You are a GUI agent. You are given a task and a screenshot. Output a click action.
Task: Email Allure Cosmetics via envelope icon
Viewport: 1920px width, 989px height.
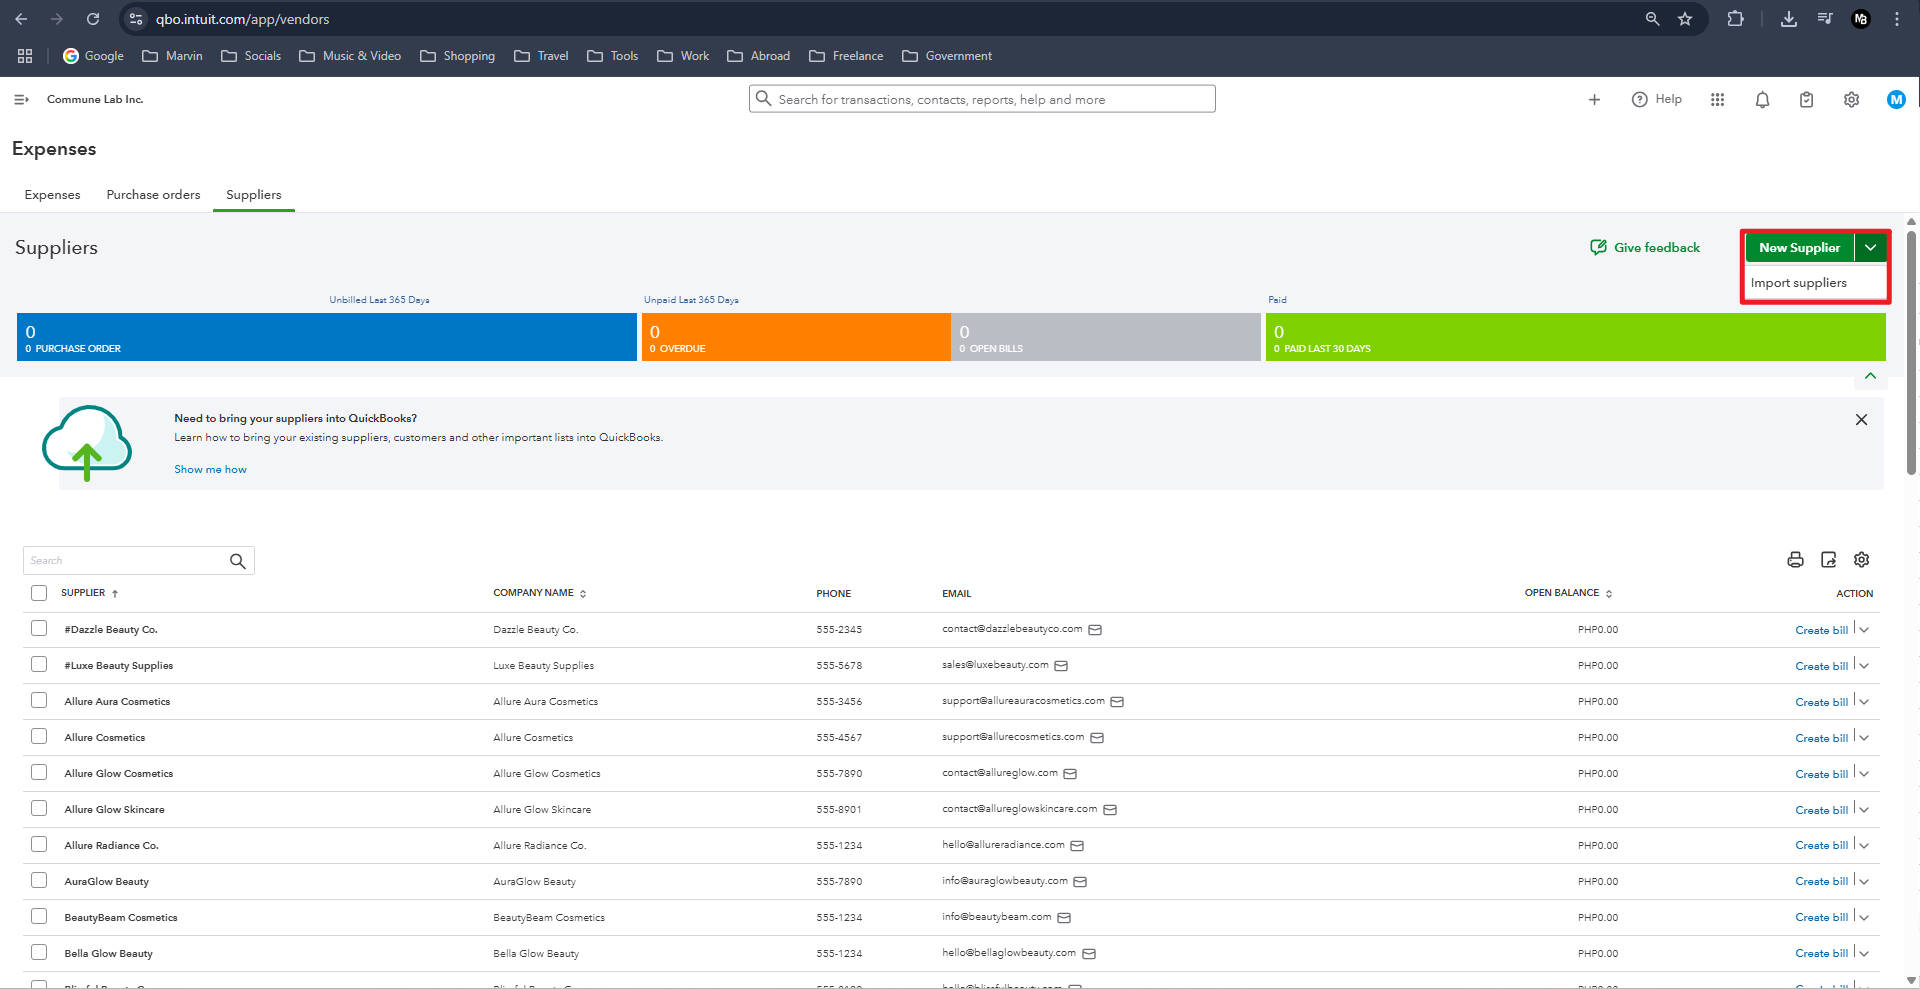tap(1097, 738)
